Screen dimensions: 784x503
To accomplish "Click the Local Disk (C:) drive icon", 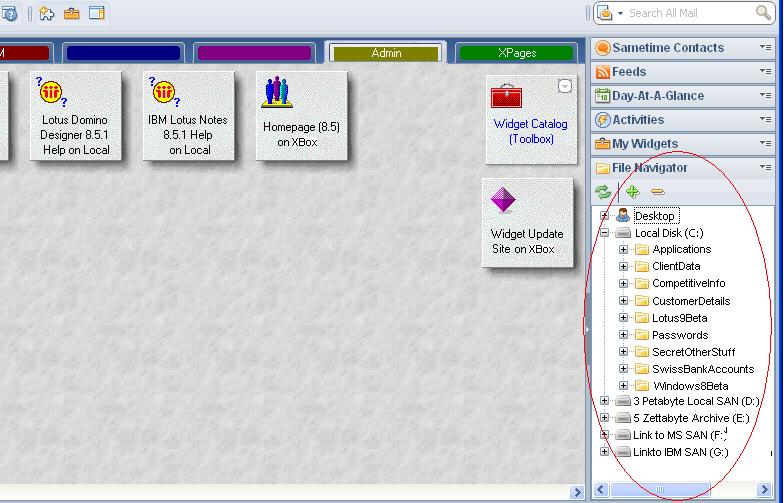I will [622, 232].
